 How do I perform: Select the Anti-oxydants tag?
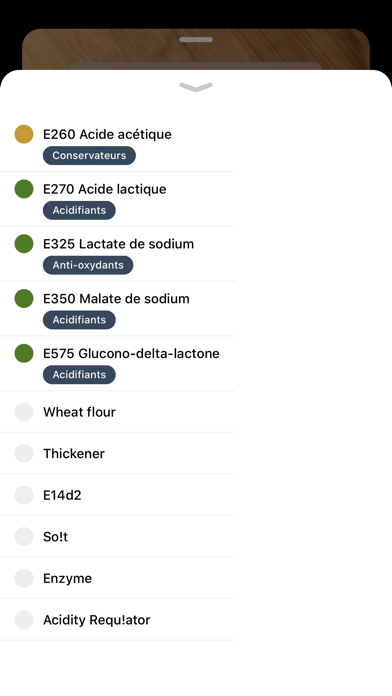pos(88,265)
